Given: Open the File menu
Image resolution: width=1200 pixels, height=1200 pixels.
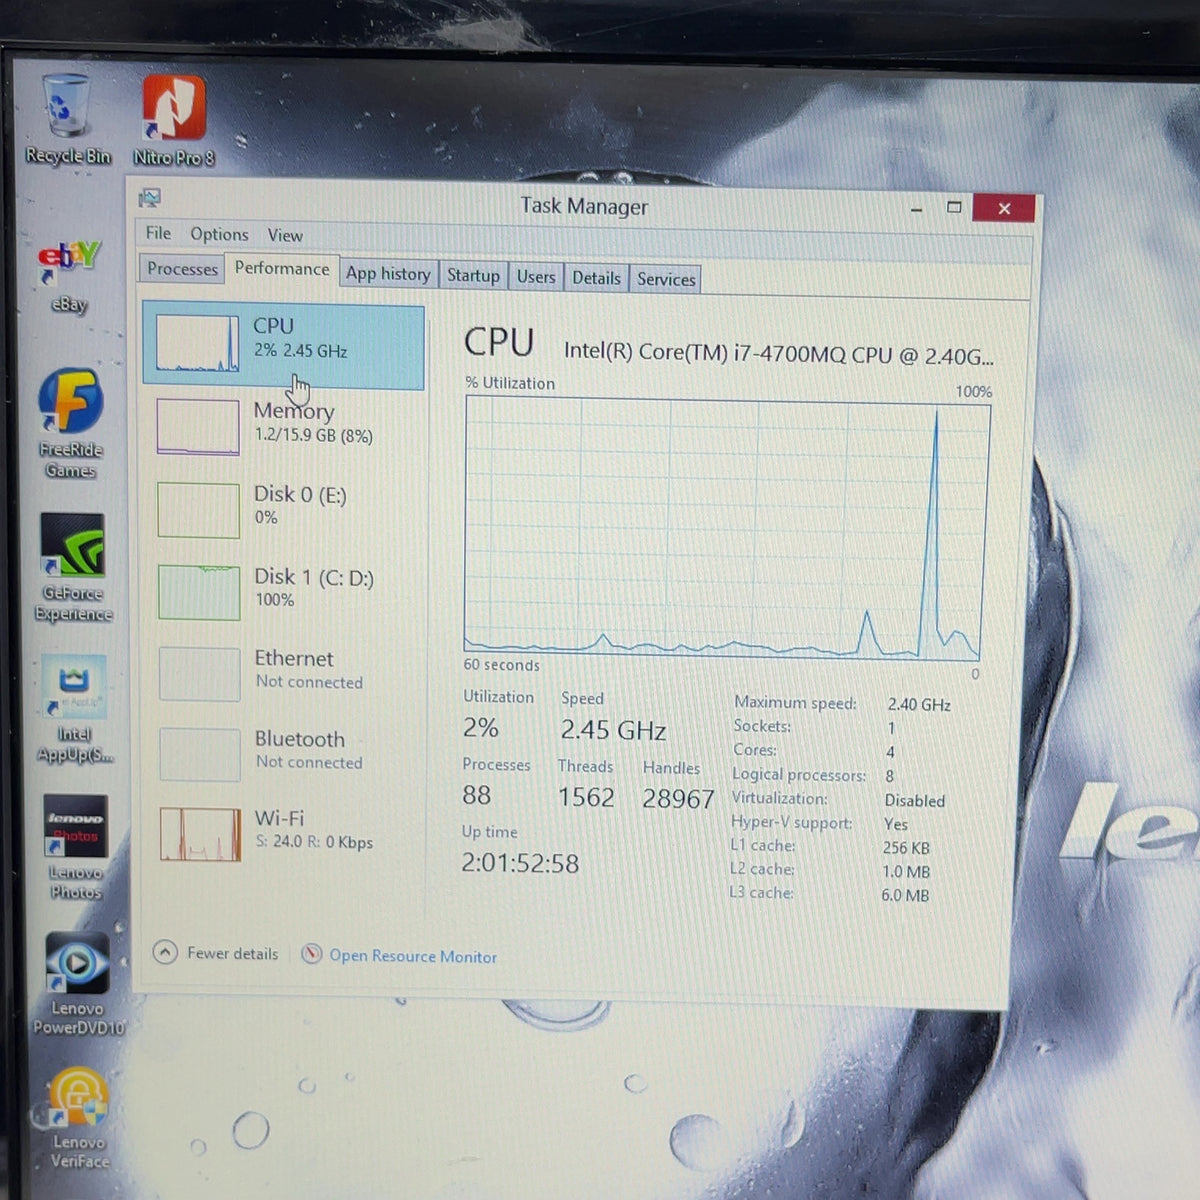Looking at the screenshot, I should pos(158,233).
